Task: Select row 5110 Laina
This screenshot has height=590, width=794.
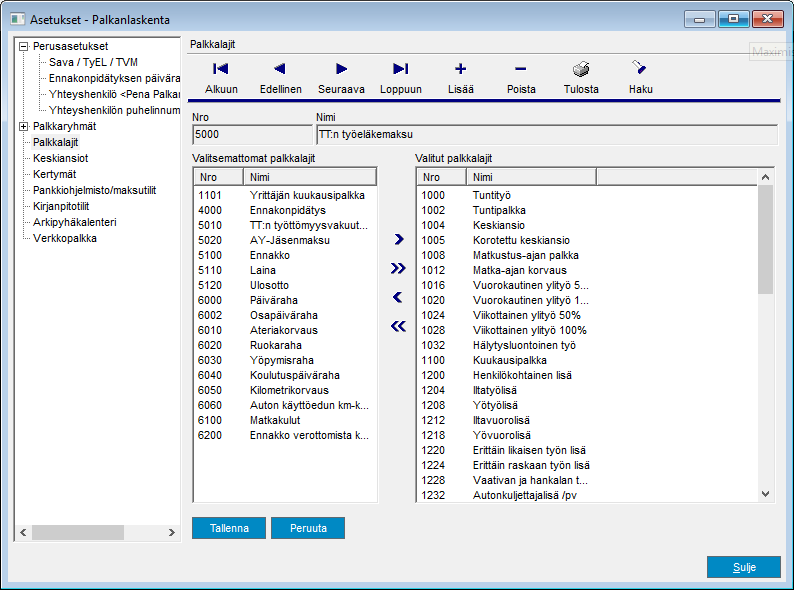Action: pos(285,270)
